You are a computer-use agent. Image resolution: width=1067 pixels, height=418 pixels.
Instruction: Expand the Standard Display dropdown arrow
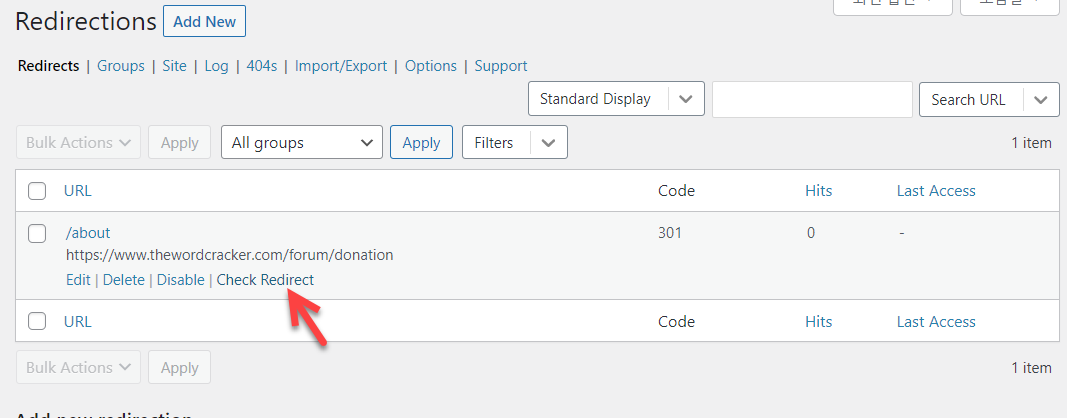pos(685,99)
